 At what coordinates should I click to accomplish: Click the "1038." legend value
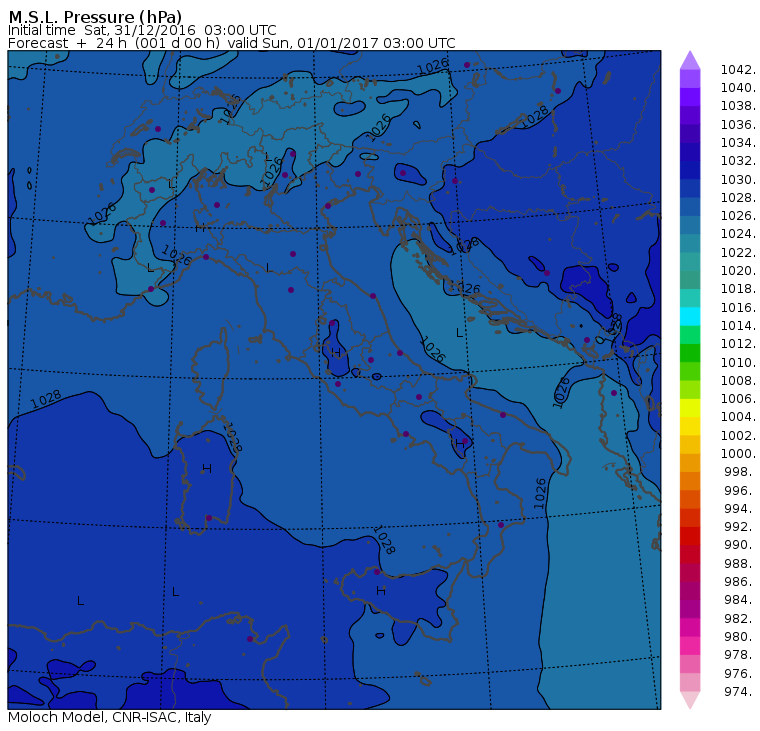[x=738, y=106]
